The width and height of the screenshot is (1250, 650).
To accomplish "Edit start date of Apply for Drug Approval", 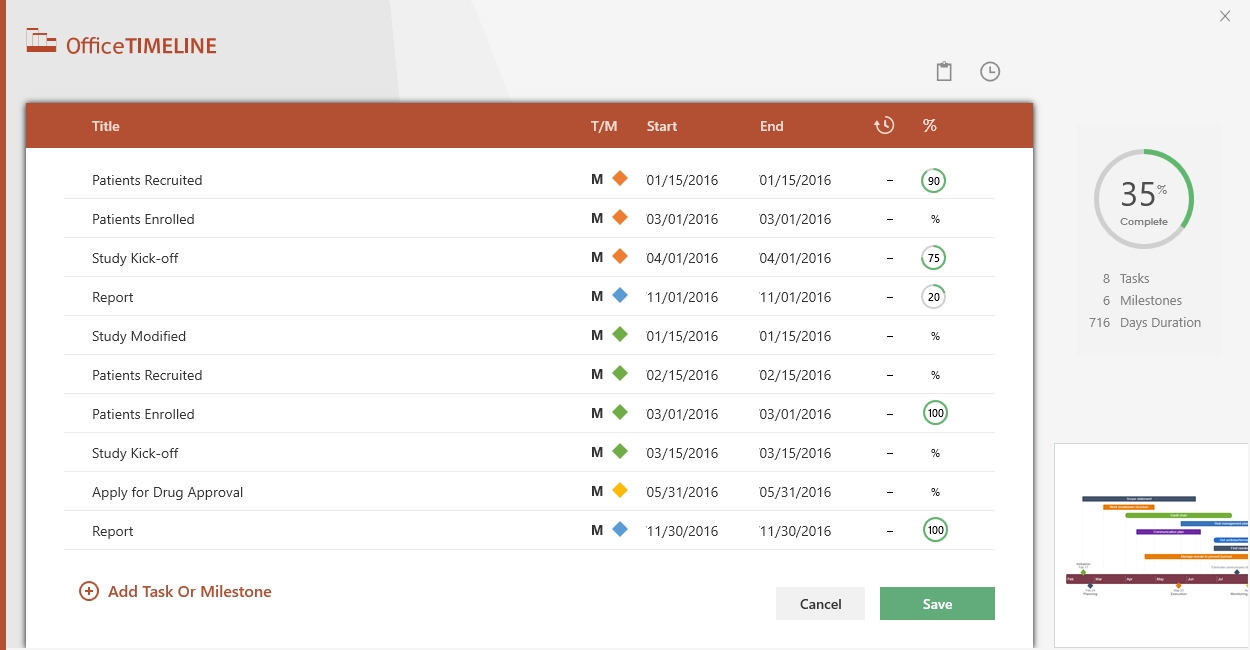I will 682,492.
